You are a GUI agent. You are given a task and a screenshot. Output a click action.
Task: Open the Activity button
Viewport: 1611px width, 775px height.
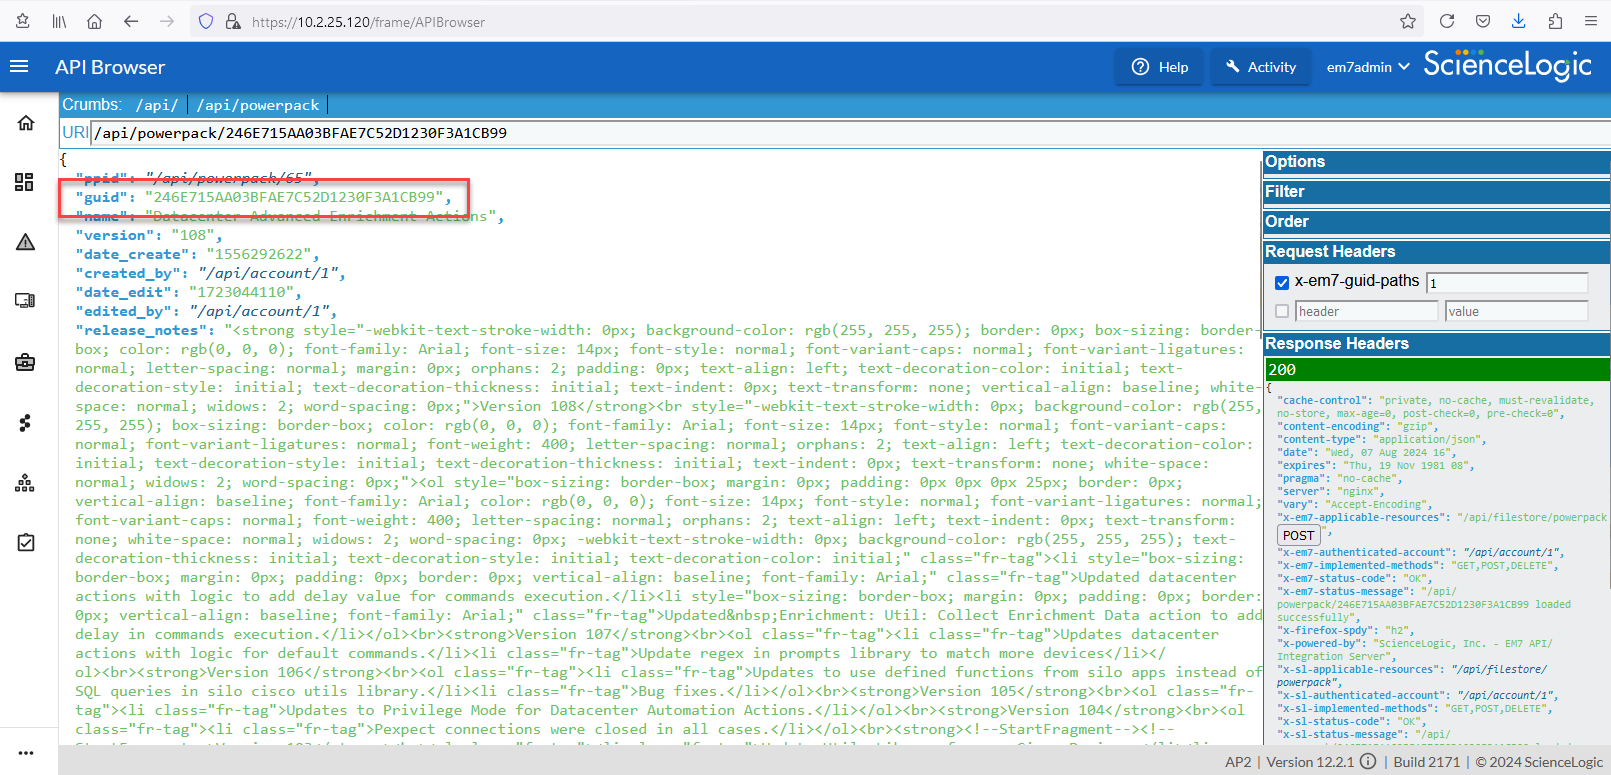click(x=1261, y=67)
